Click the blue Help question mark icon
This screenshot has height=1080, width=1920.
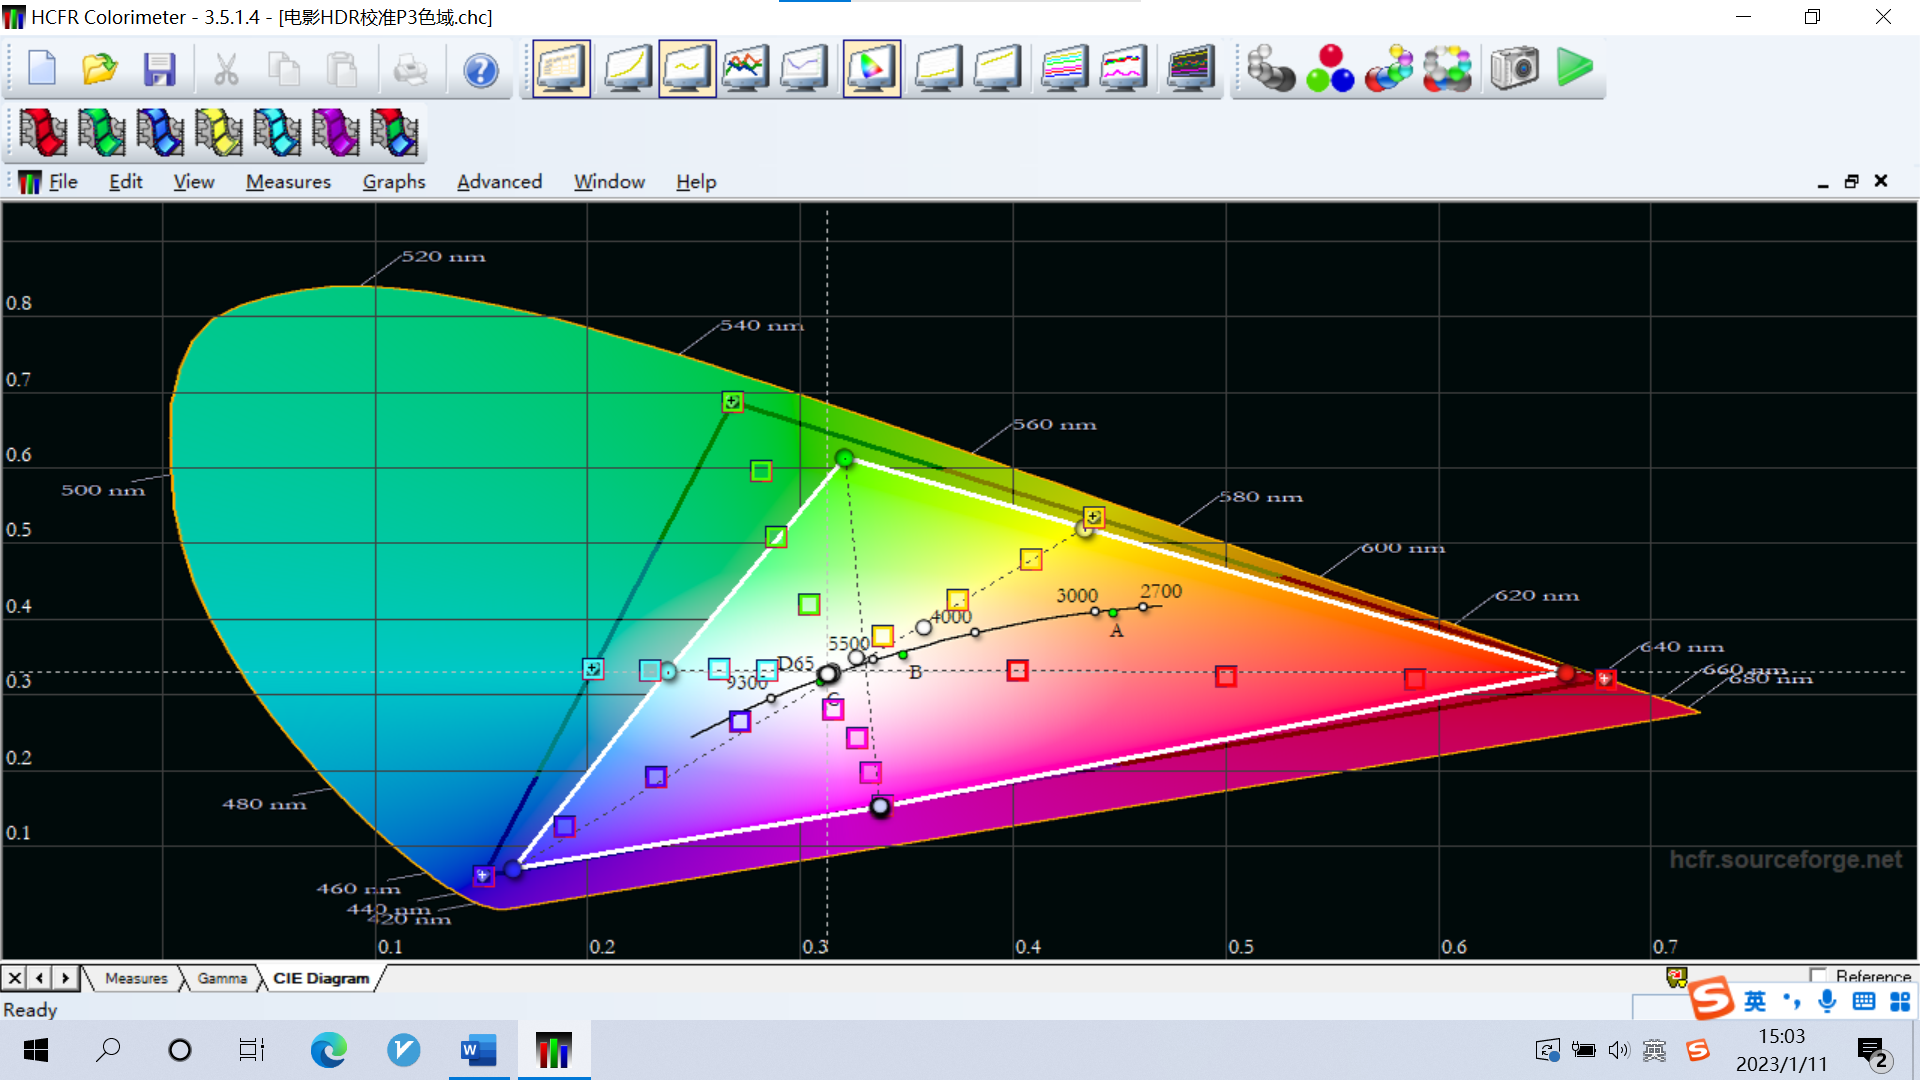[x=481, y=70]
